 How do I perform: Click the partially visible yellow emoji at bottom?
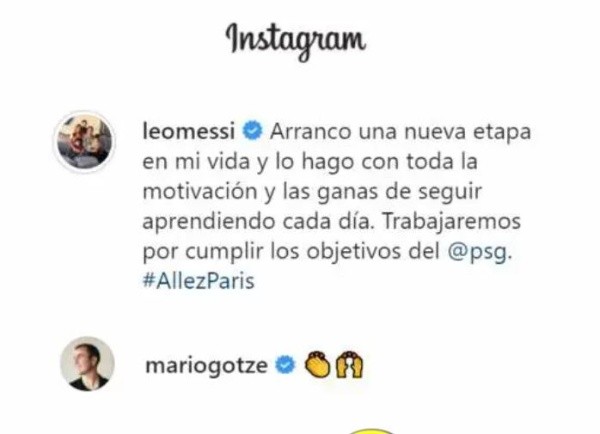372,431
